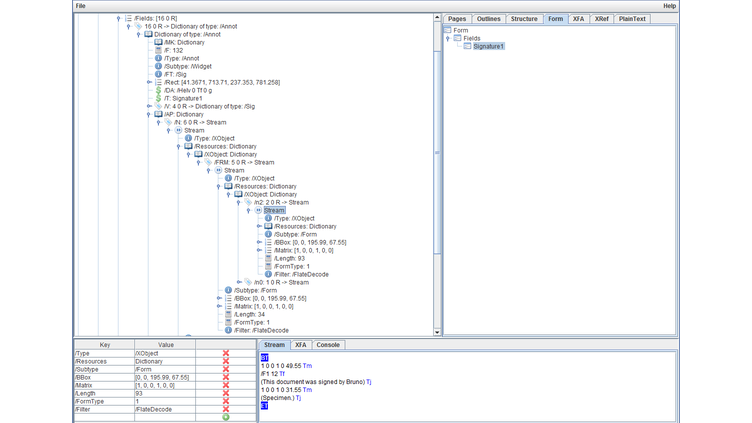
Task: Click the /BBox value cell in table
Action: [164, 377]
